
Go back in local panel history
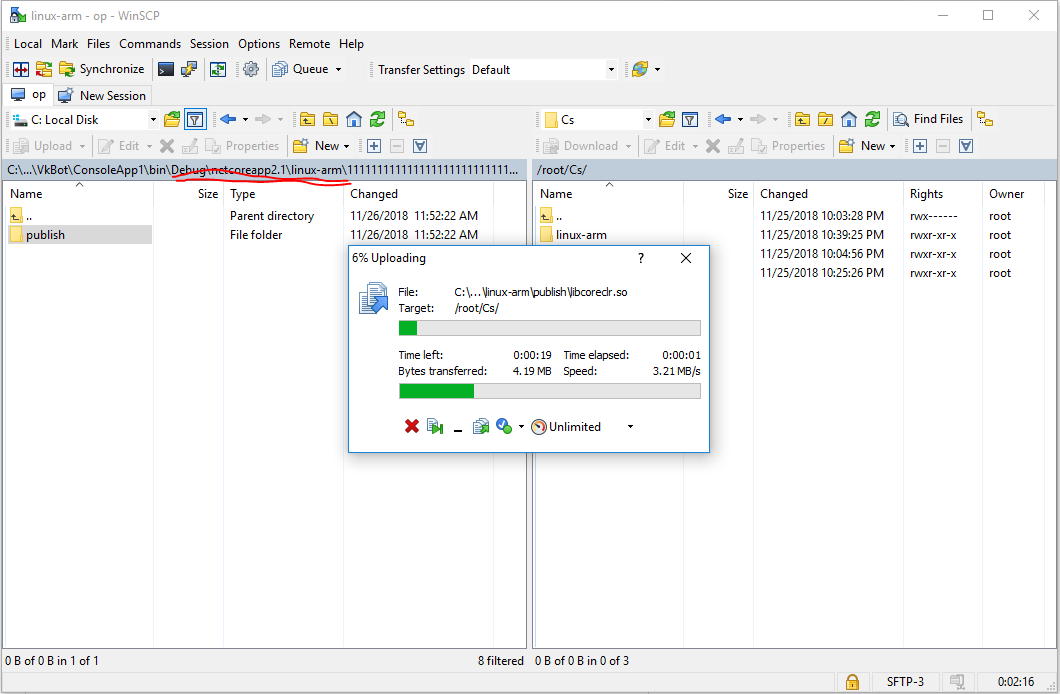[x=228, y=120]
